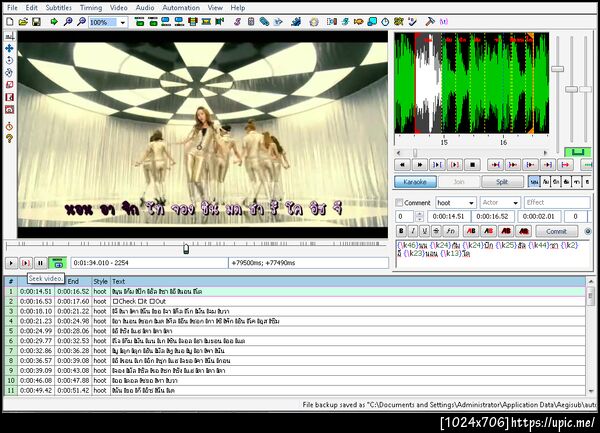The image size is (600, 433).
Task: Open Timing Post-Processor clock icon
Action: pos(385,22)
